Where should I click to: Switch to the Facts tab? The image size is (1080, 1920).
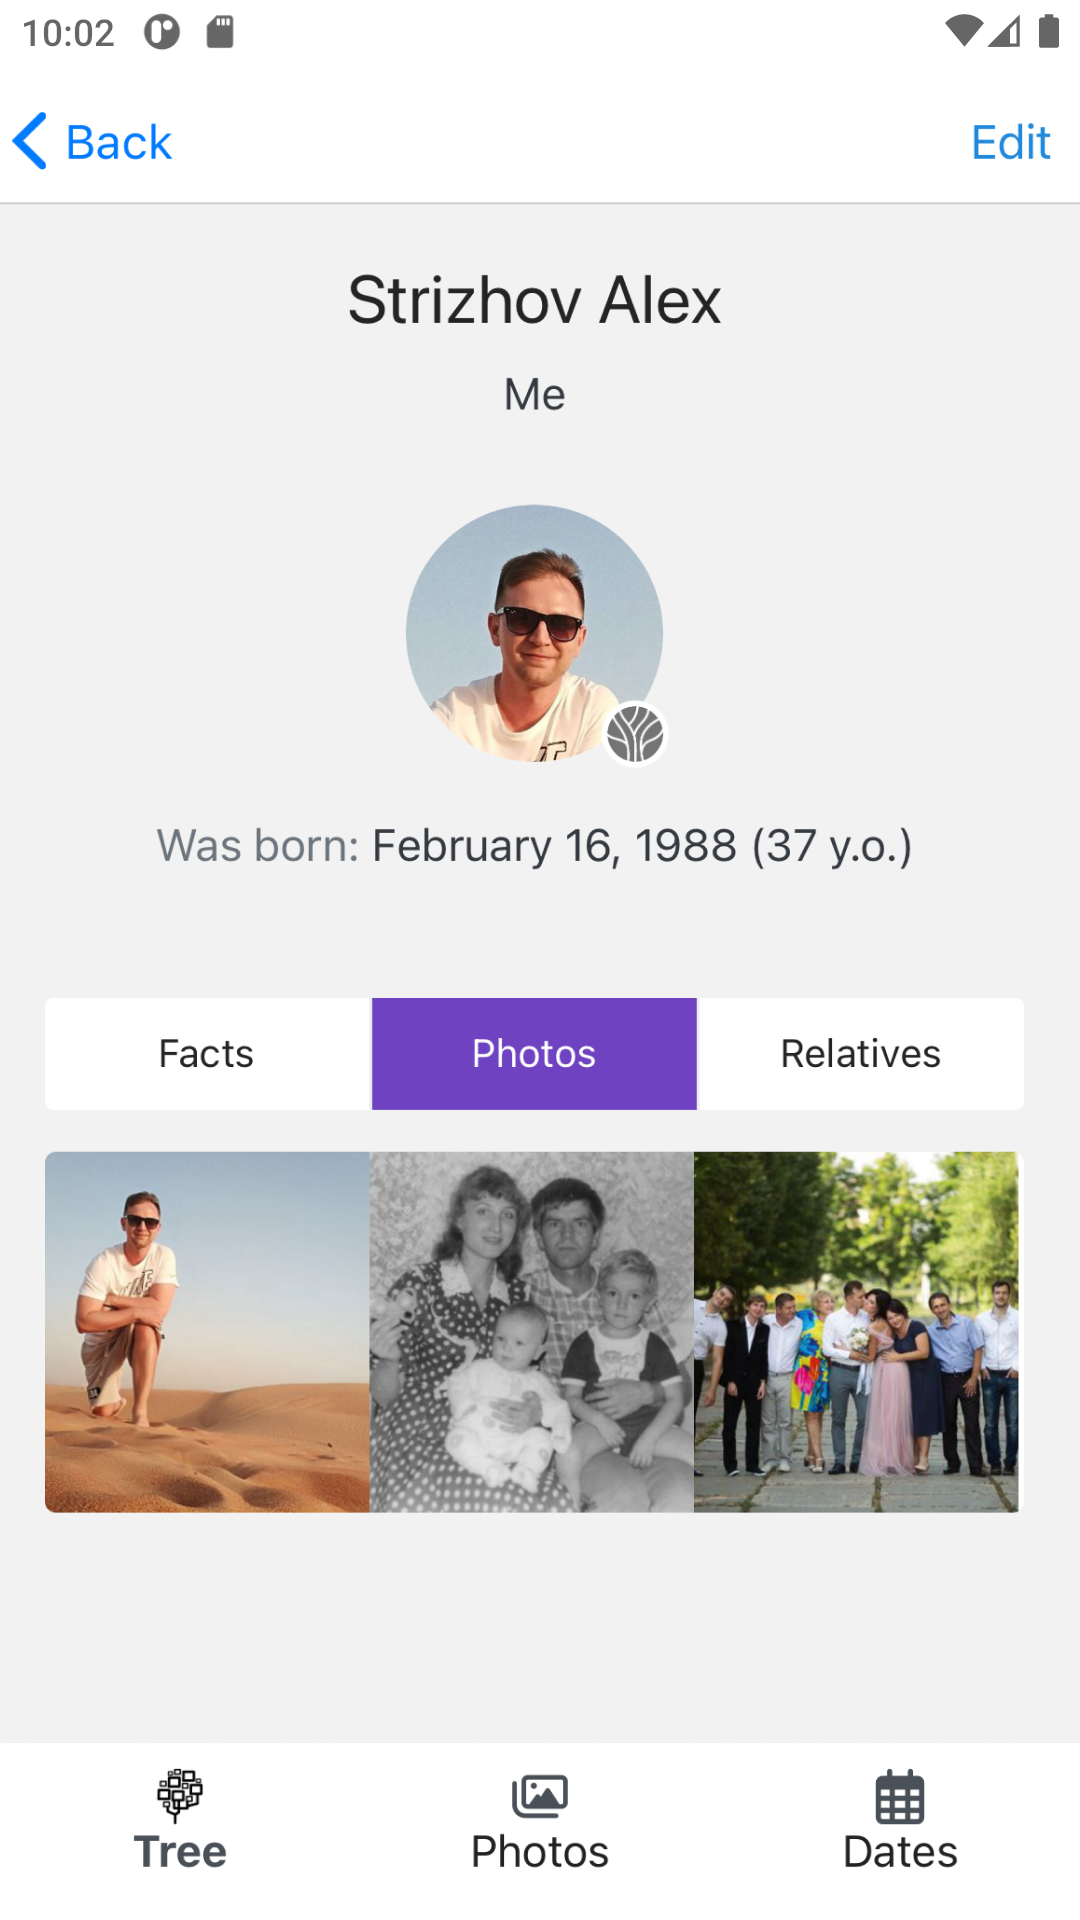click(x=207, y=1053)
